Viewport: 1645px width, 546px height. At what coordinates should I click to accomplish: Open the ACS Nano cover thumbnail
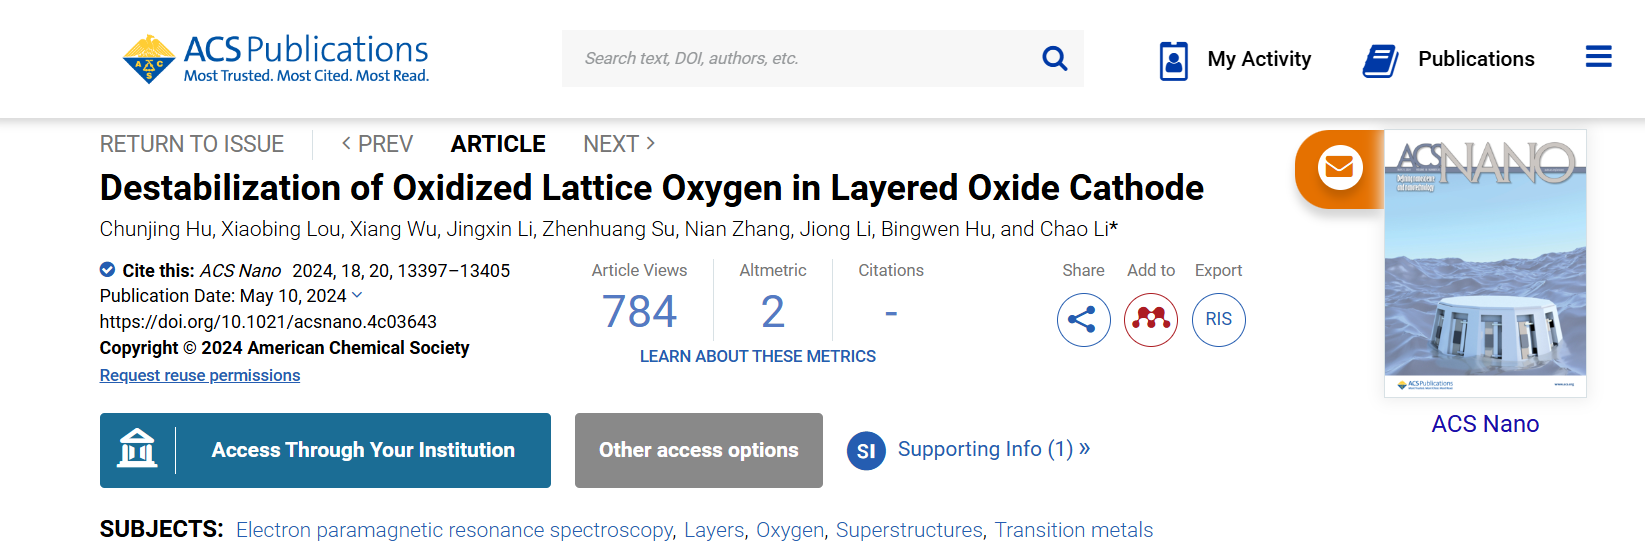pos(1485,263)
